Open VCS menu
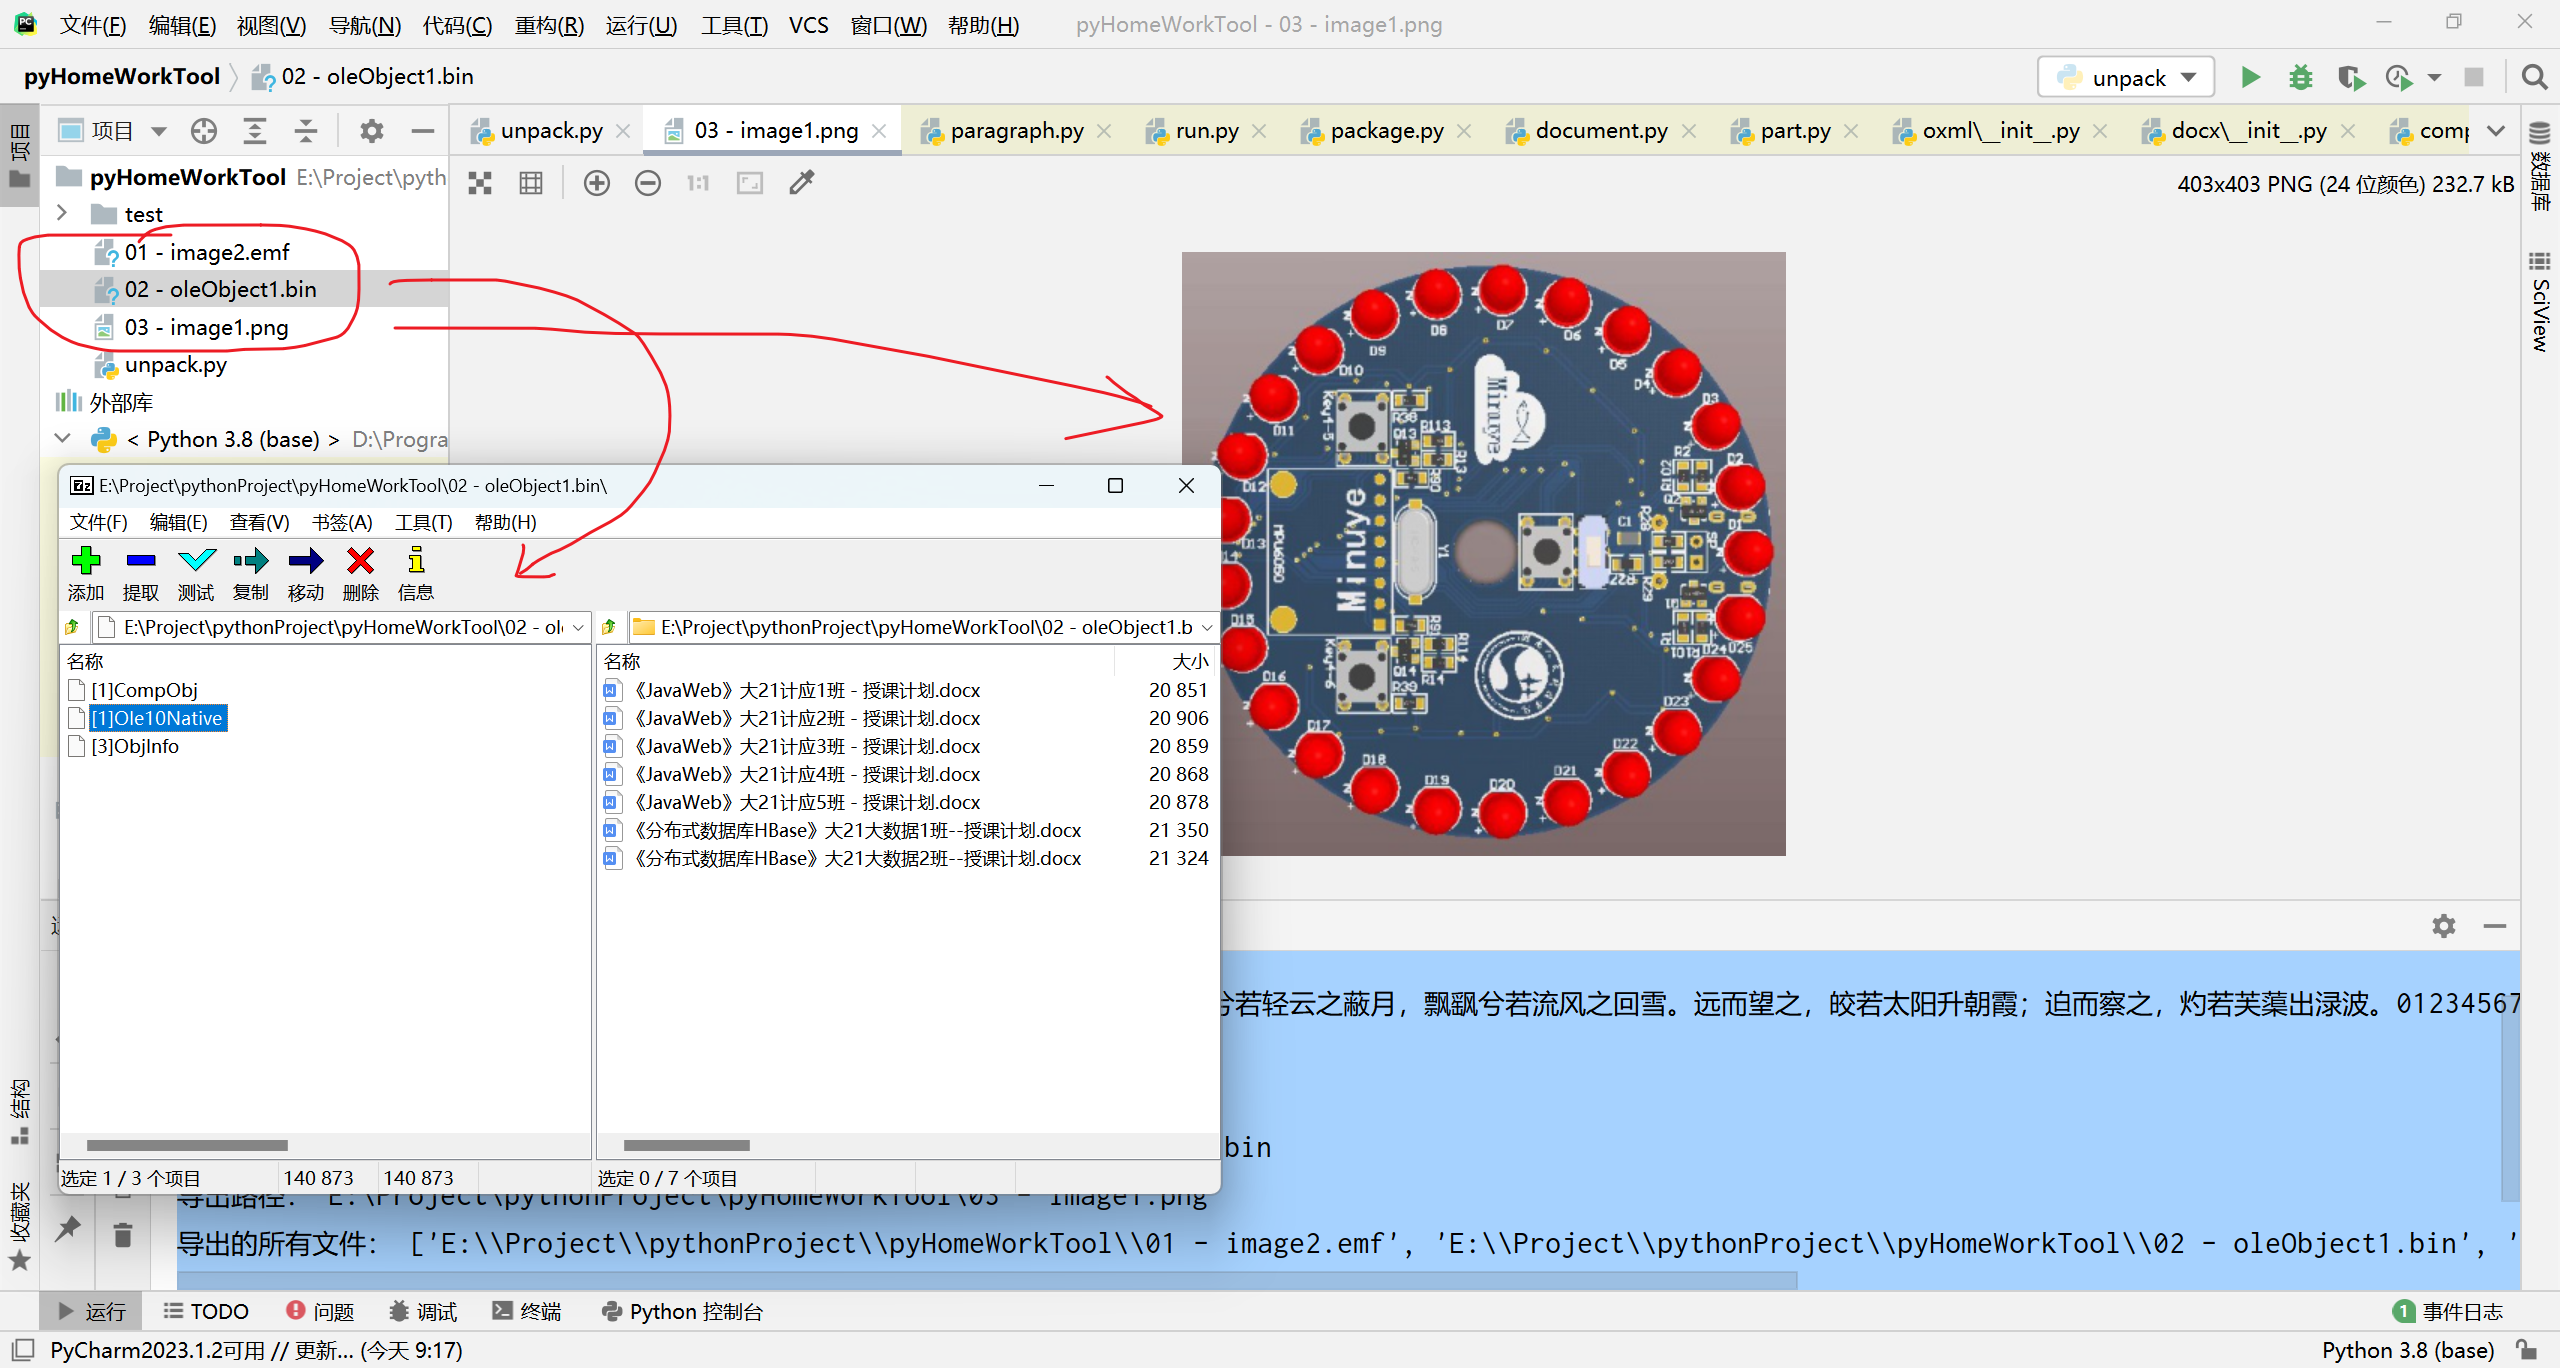 coord(808,25)
